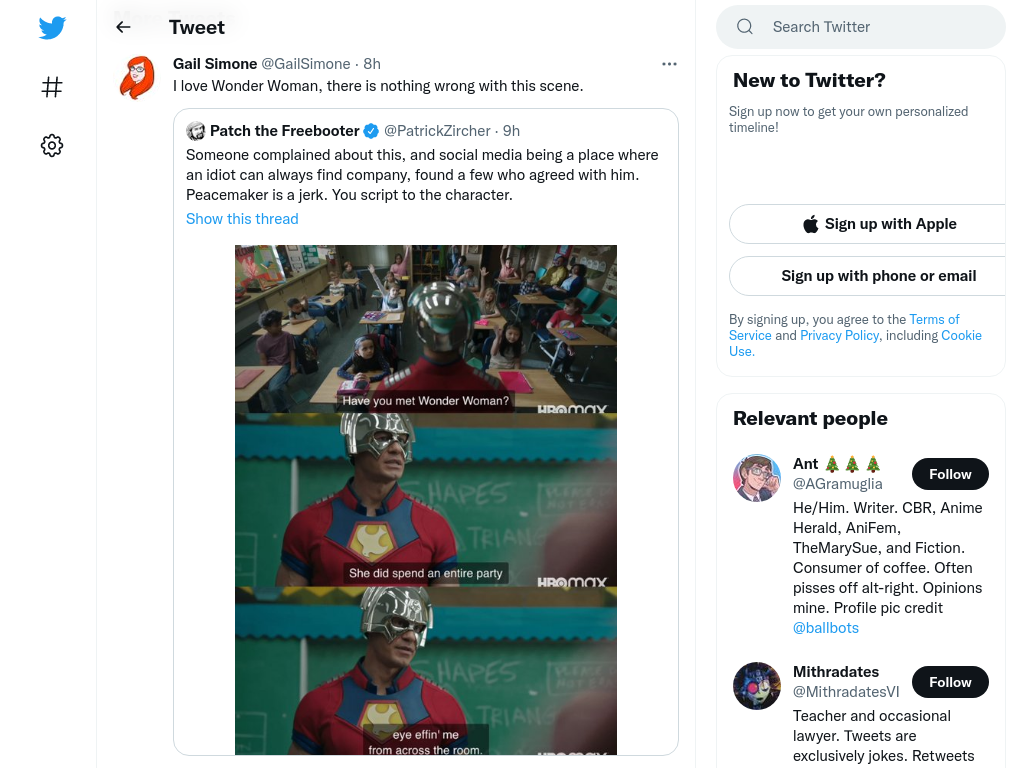Open the tweet's more options menu
The width and height of the screenshot is (1024, 768).
pyautogui.click(x=669, y=64)
